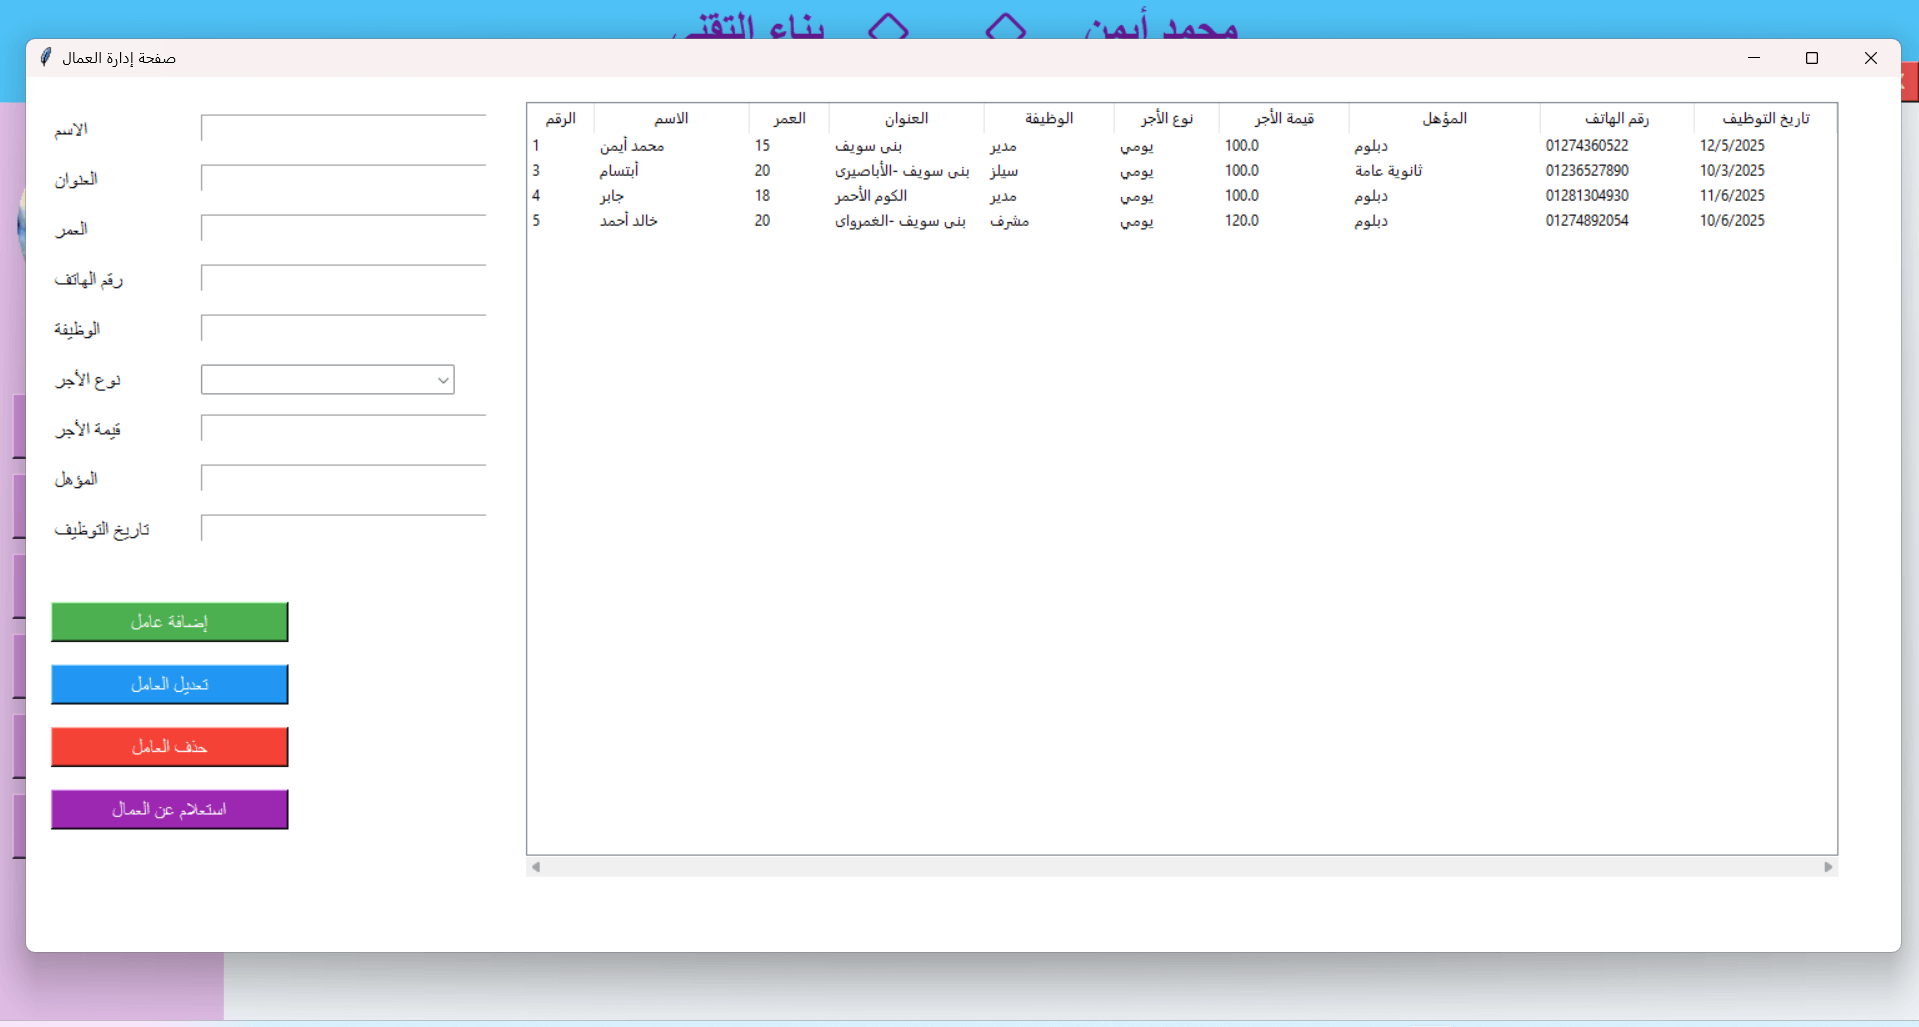Viewport: 1919px width, 1027px height.
Task: Click address بنى سويف -الأباصيرى cell
Action: [902, 171]
